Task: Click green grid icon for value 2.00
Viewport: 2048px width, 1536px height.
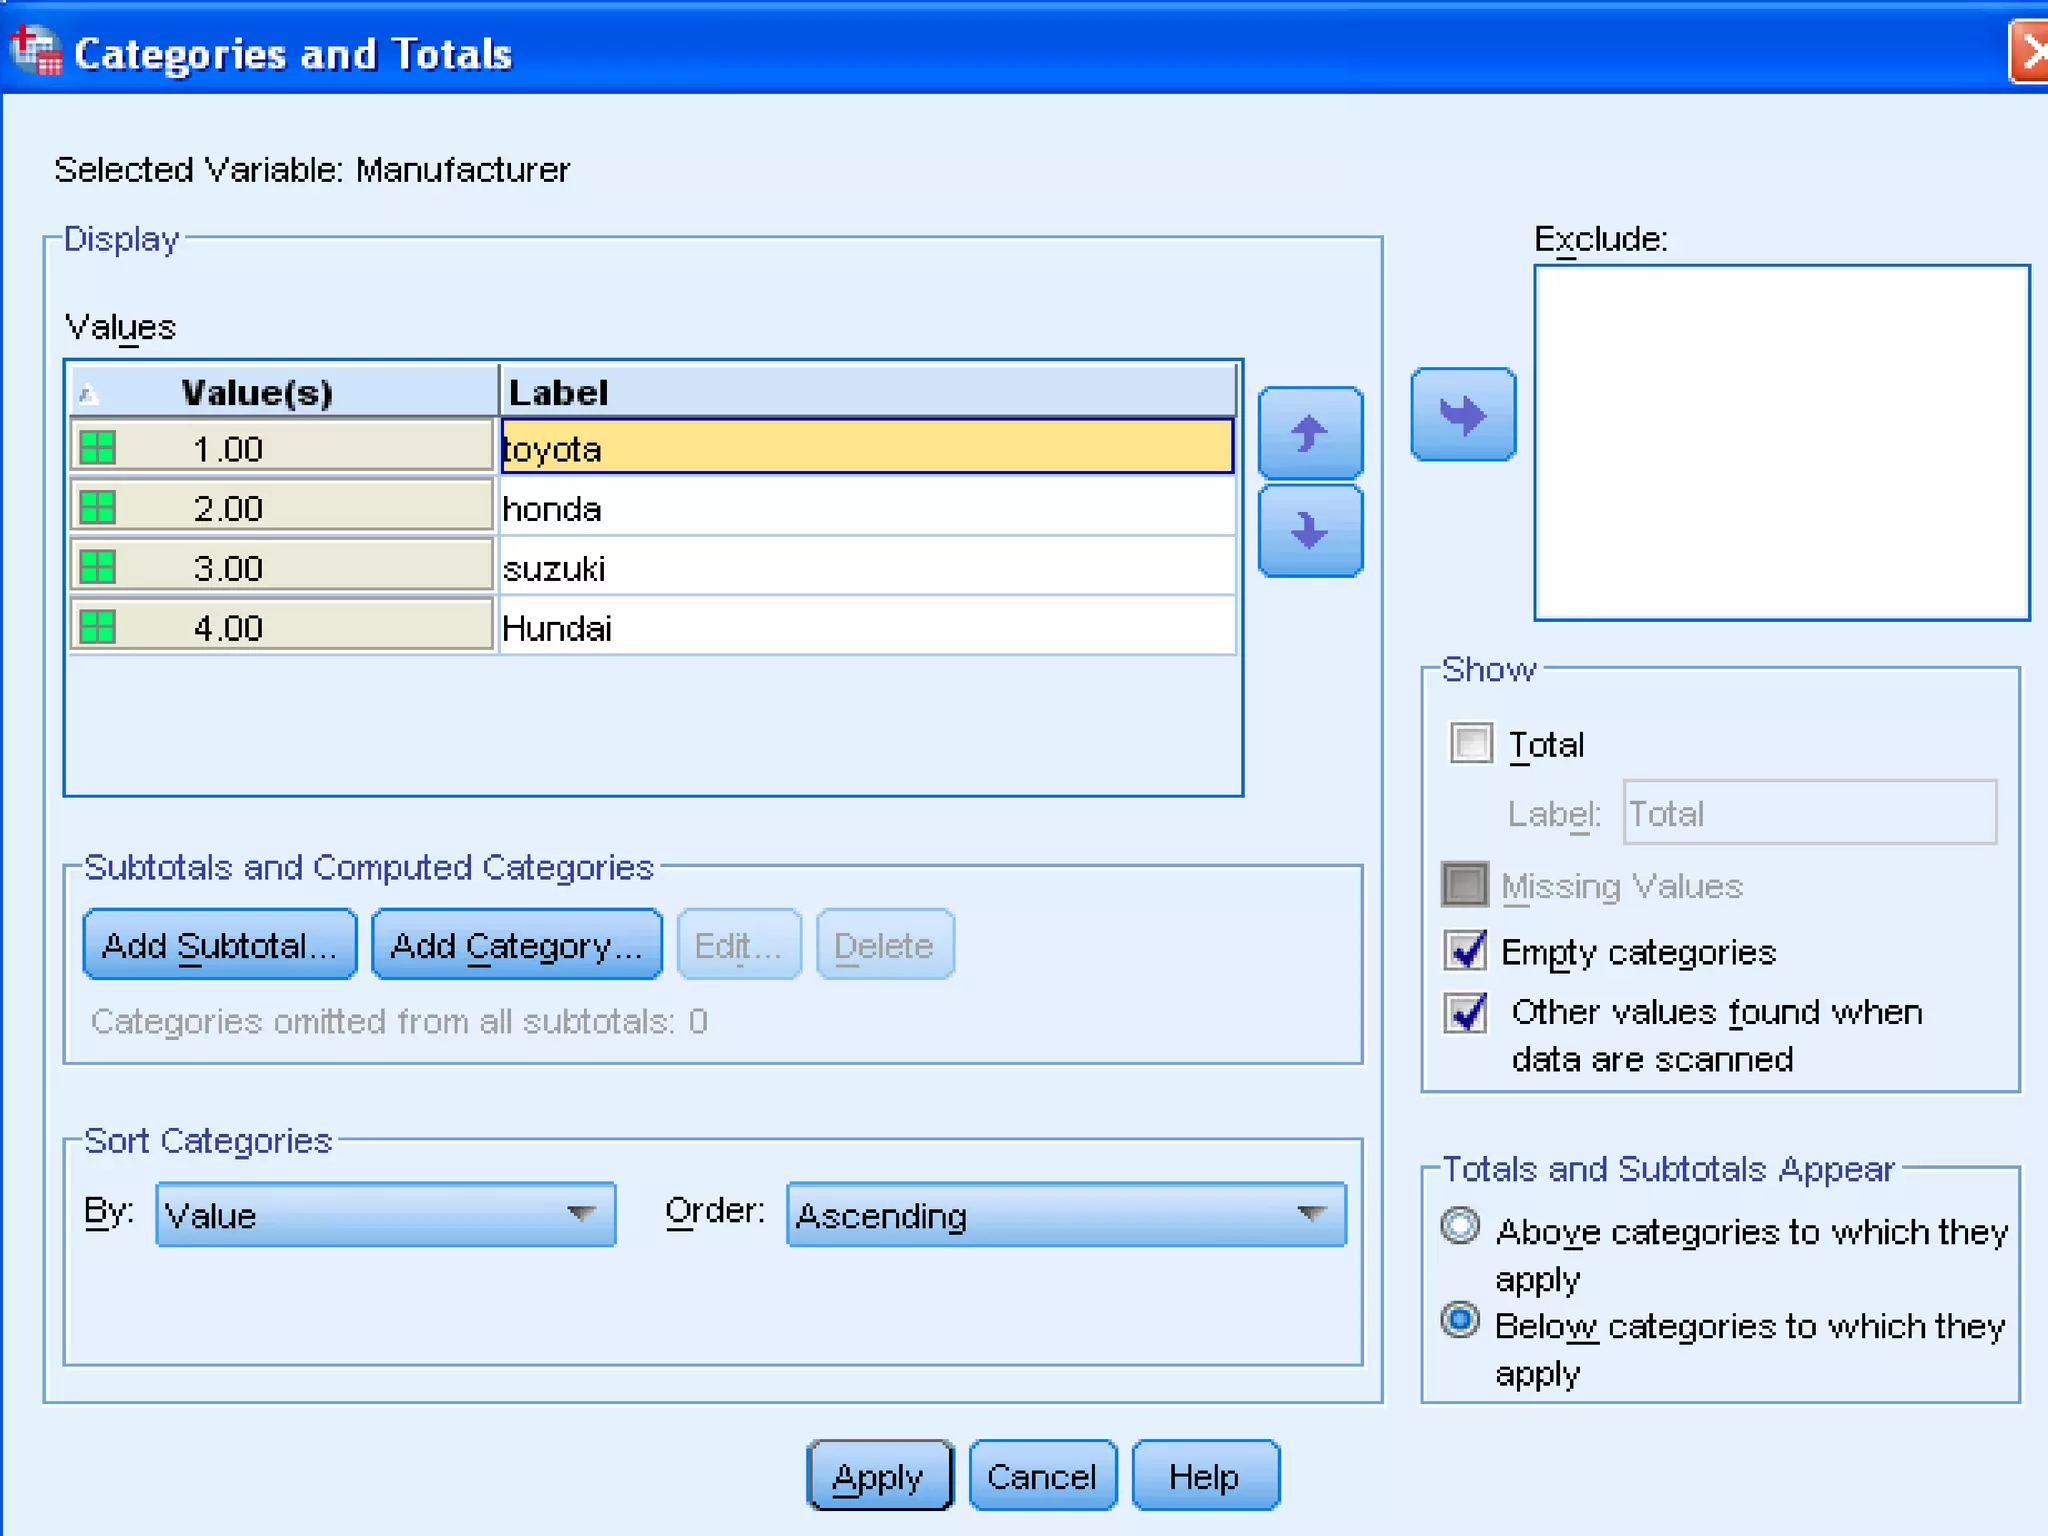Action: 98,507
